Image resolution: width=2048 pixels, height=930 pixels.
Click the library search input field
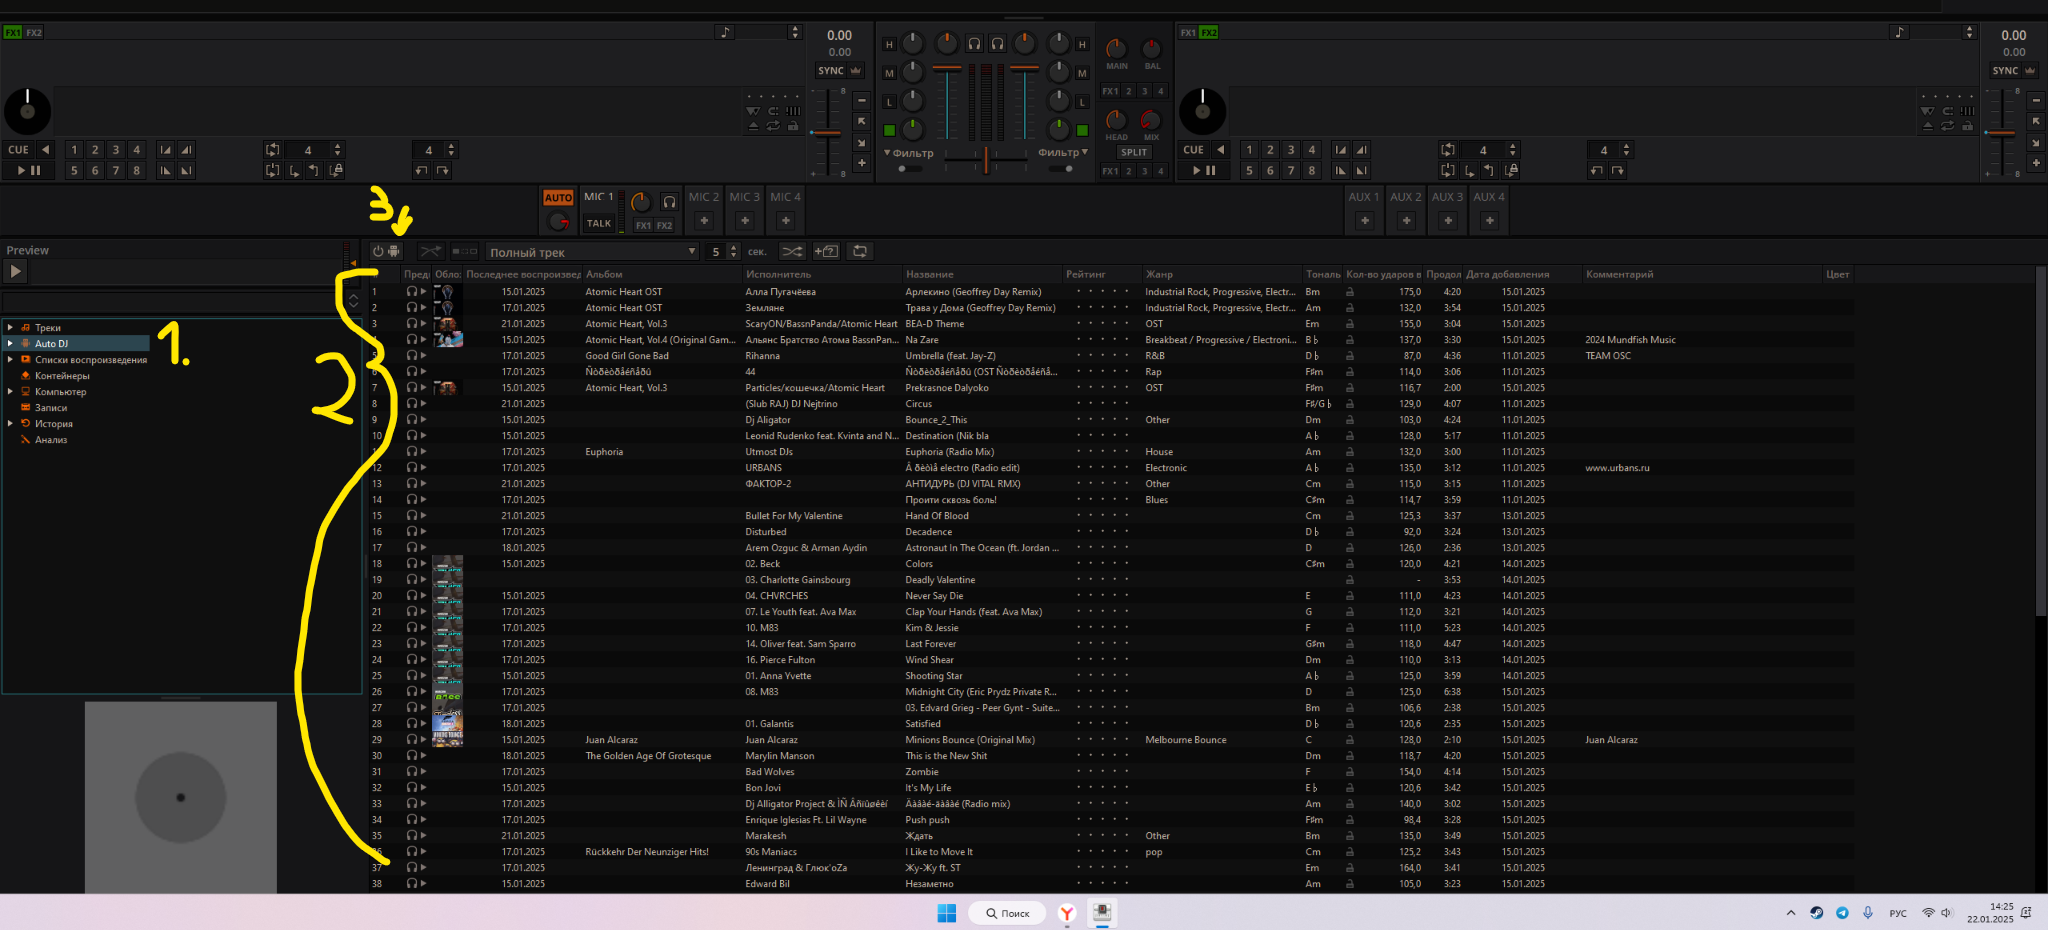172,301
